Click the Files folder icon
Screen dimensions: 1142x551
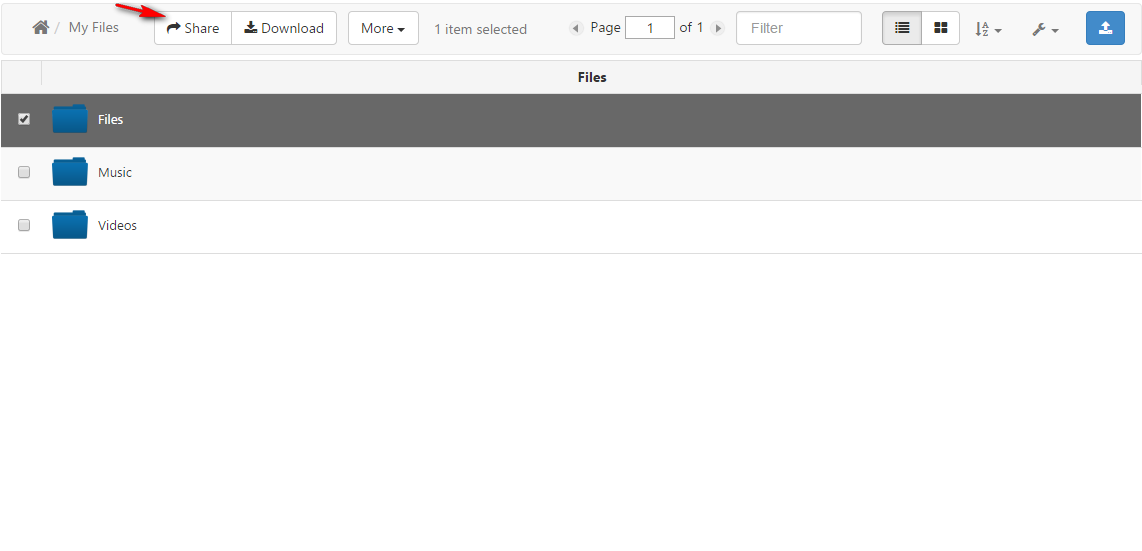[70, 119]
